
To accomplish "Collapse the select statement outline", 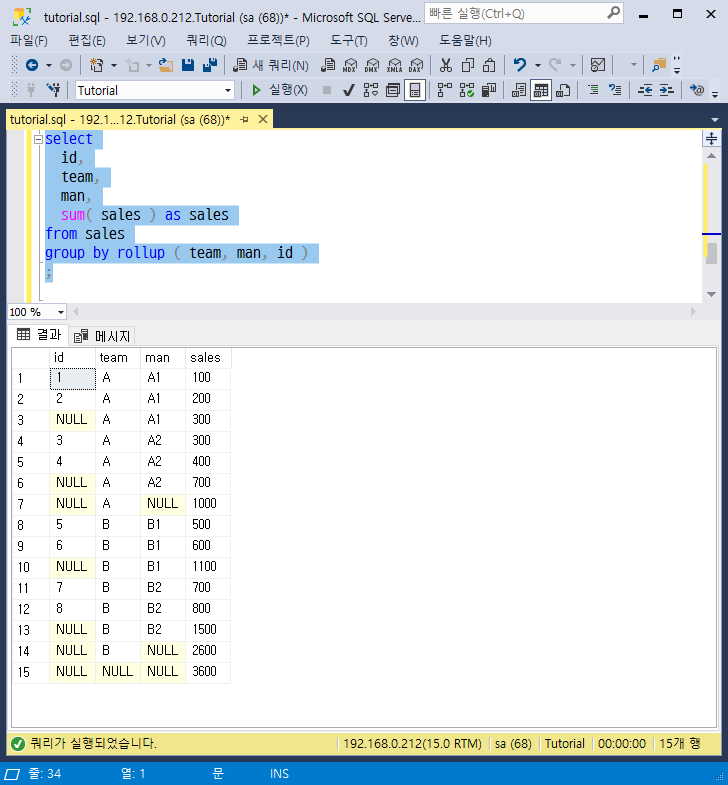I will (x=38, y=139).
